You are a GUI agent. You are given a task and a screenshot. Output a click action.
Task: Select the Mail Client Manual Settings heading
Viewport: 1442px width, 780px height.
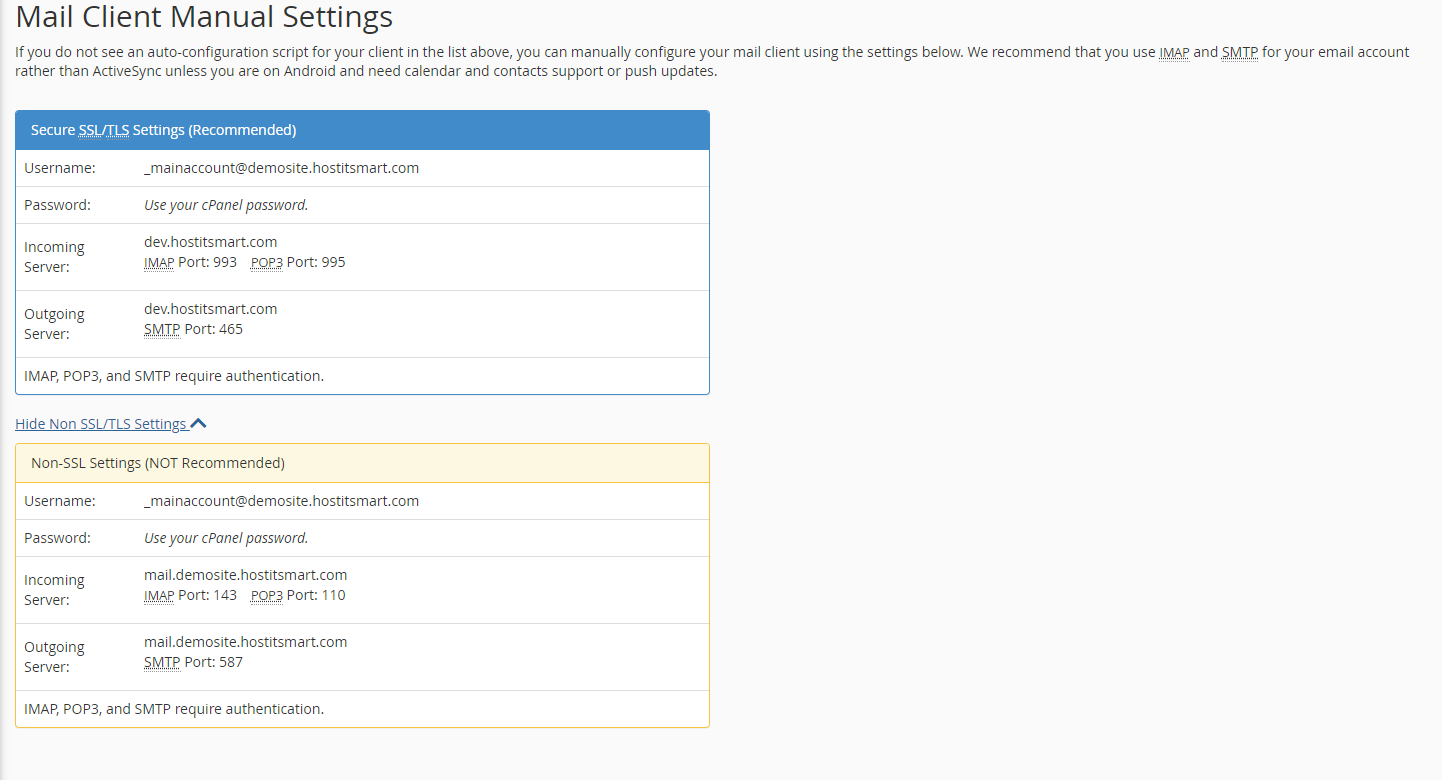[204, 17]
